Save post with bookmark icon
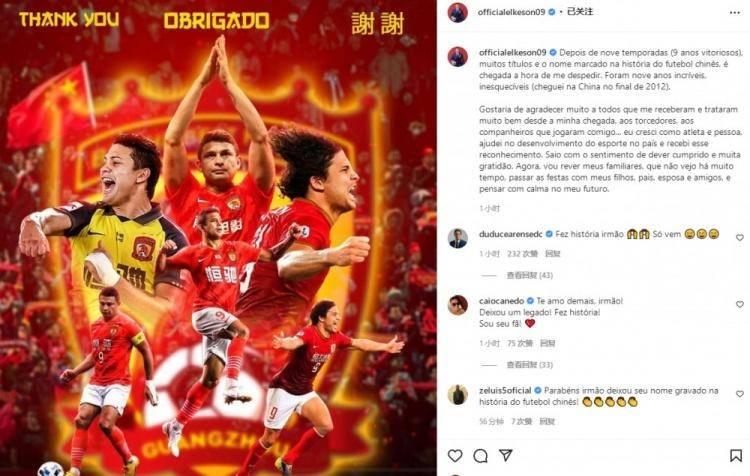The width and height of the screenshot is (750, 476). click(736, 455)
